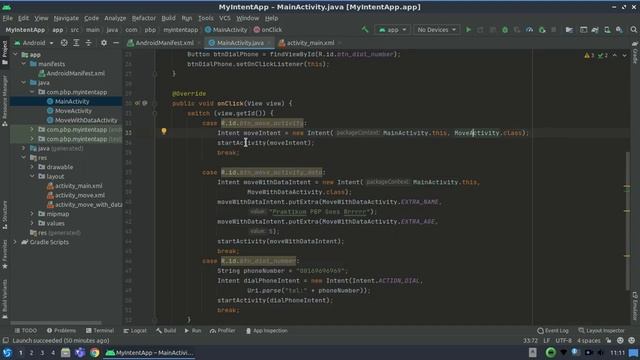
Task: Click the Sync Project with Gradle Files icon
Action: click(x=595, y=30)
